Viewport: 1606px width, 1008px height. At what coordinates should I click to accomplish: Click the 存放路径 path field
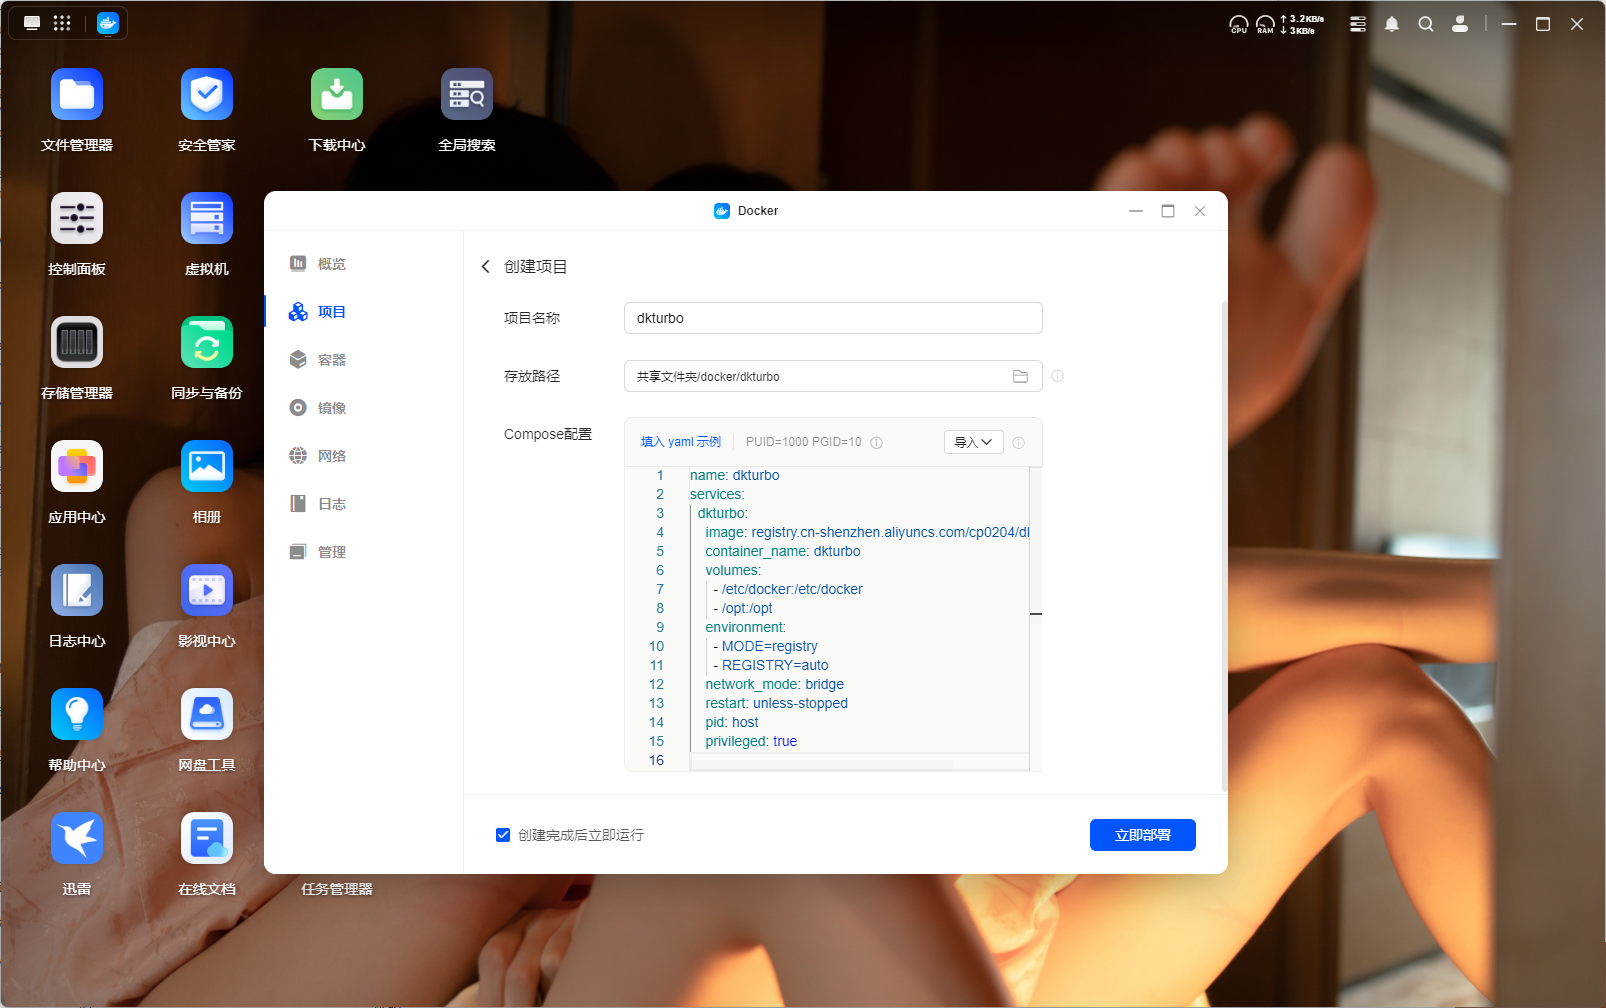833,376
